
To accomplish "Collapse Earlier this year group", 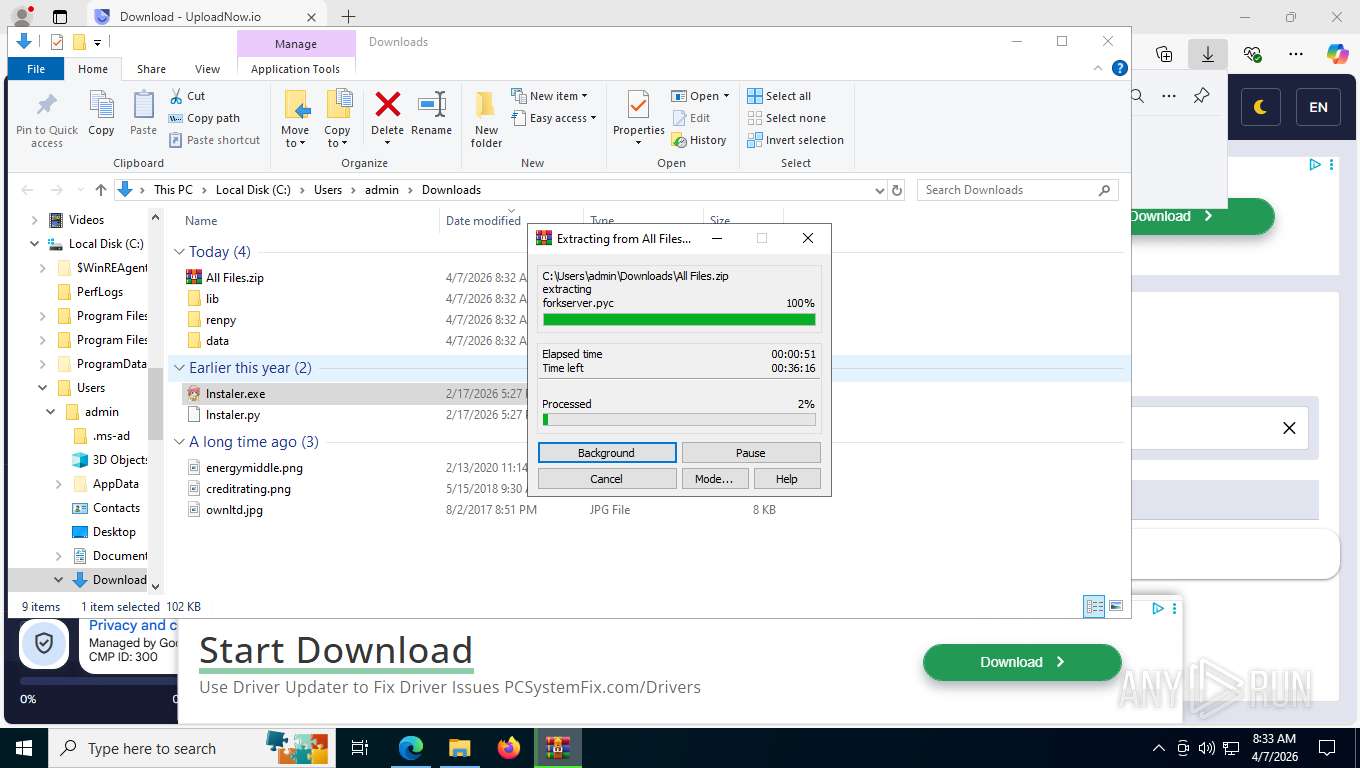I will coord(179,368).
